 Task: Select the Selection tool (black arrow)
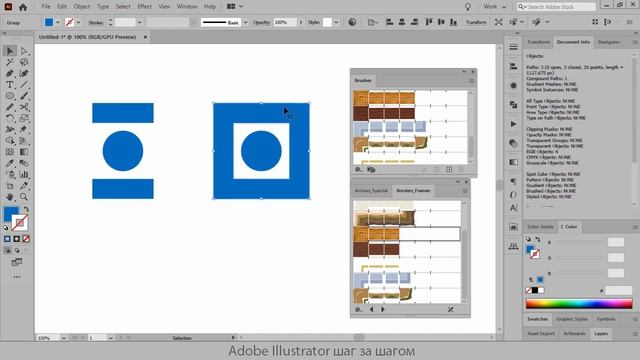(x=10, y=51)
